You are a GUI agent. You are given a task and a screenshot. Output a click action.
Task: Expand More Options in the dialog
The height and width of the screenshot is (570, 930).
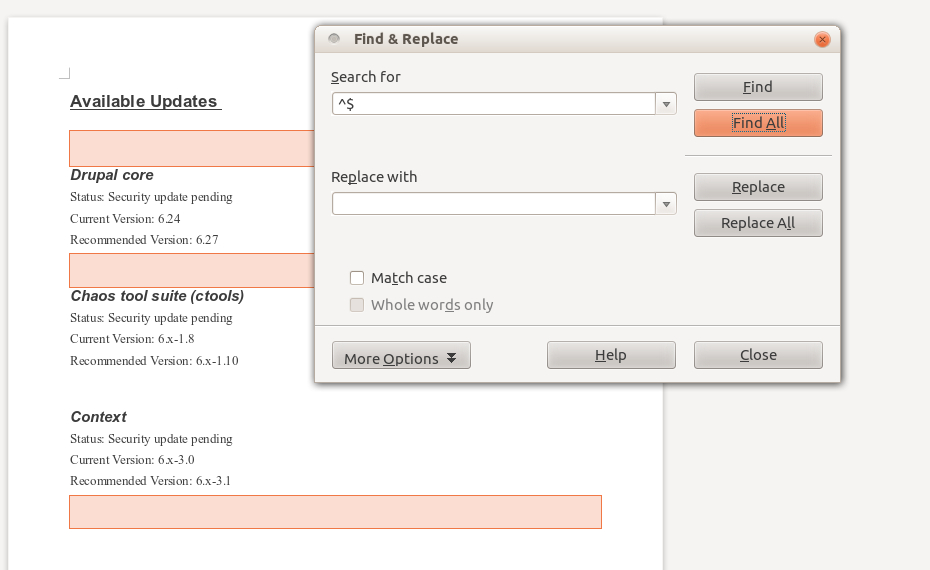(400, 356)
